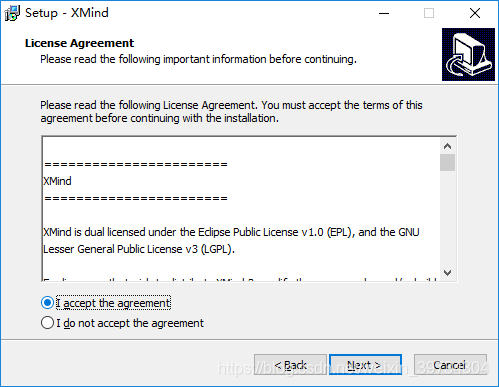Go back with the < Back button
This screenshot has width=499, height=387.
click(x=290, y=365)
